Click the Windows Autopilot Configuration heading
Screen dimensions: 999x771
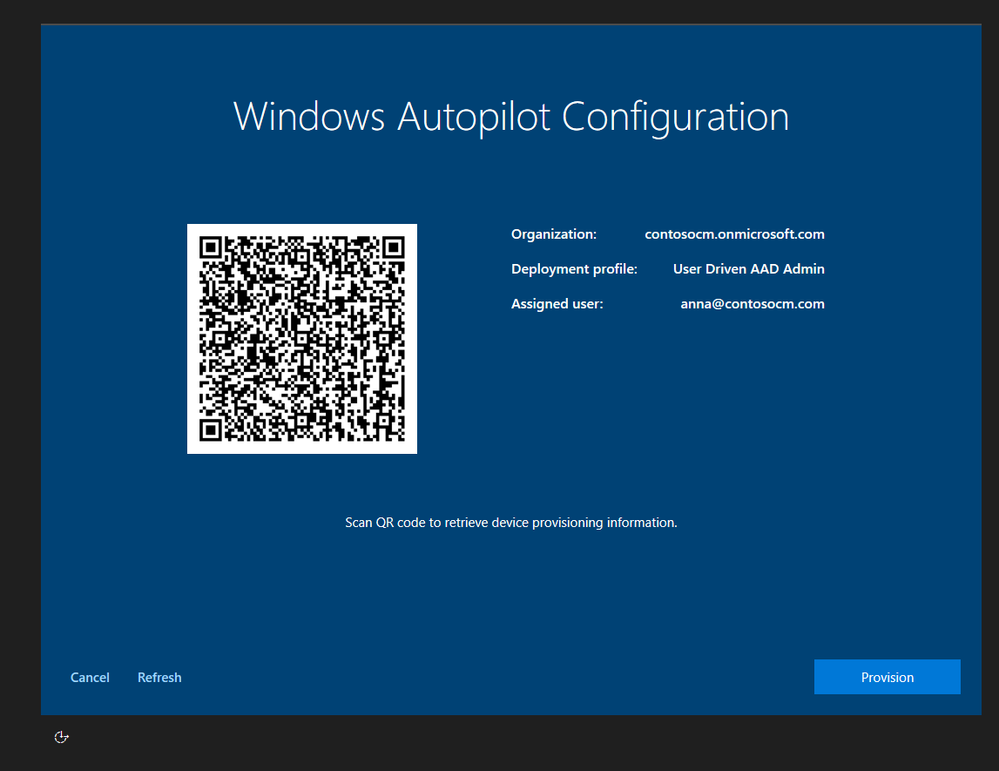click(x=511, y=117)
